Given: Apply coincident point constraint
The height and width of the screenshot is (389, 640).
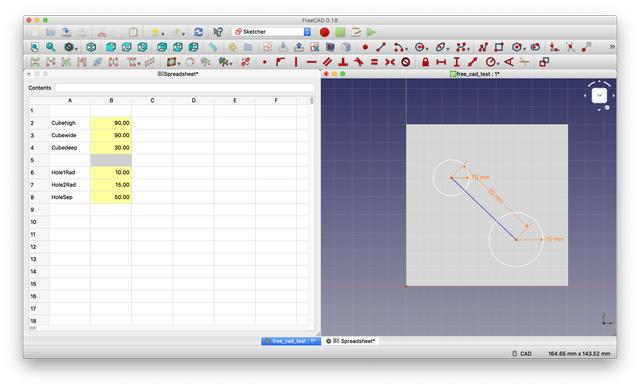Looking at the screenshot, I should coord(264,62).
